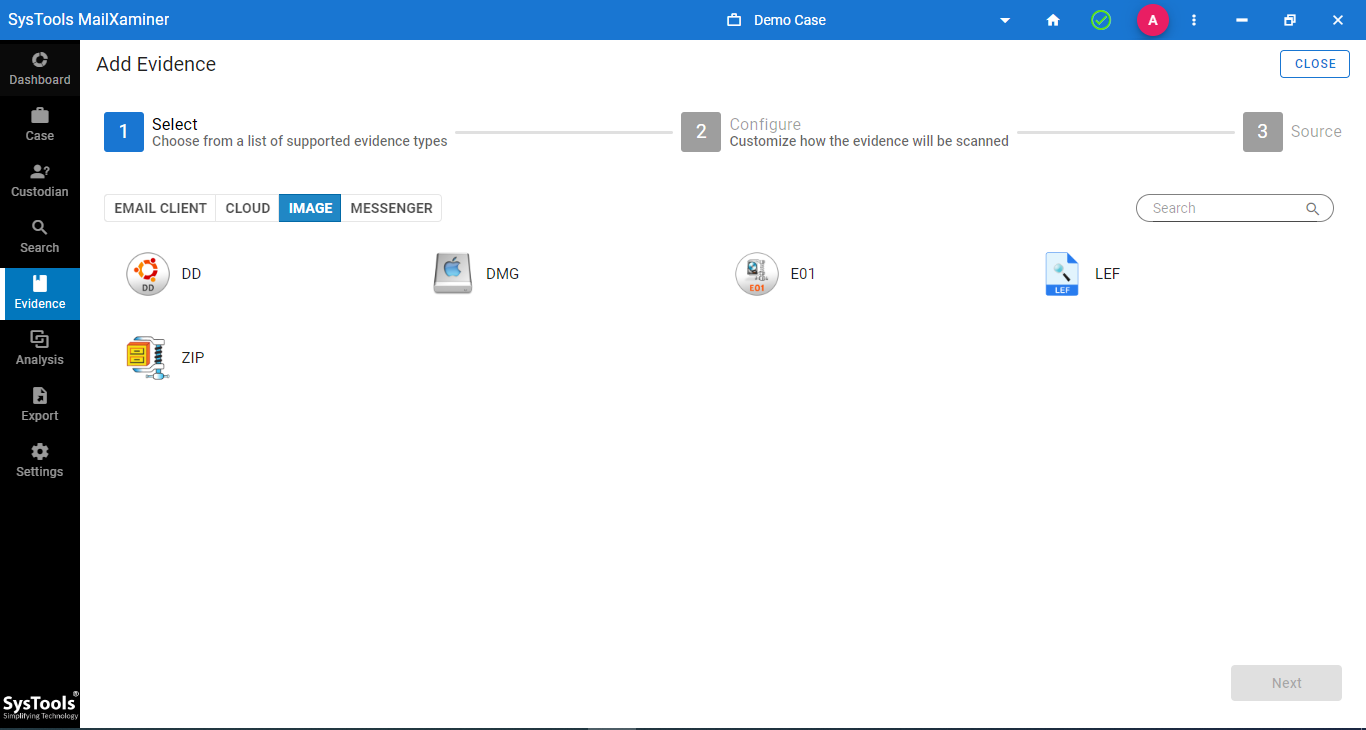Open the Settings gear section
Screen dimensions: 1366x730
[40, 460]
